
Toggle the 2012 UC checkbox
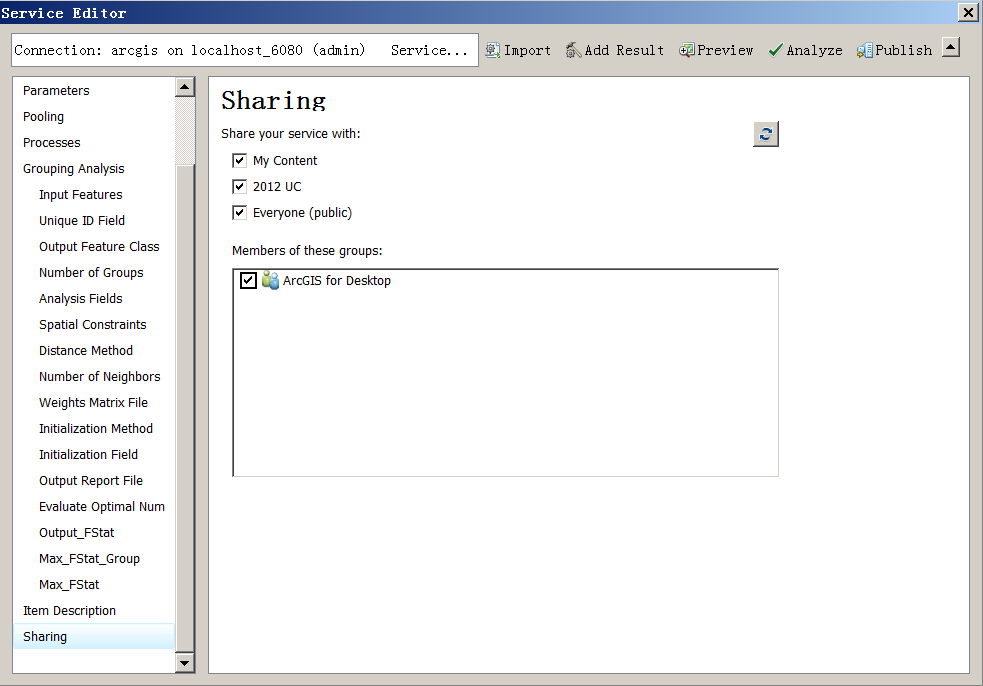[x=239, y=186]
